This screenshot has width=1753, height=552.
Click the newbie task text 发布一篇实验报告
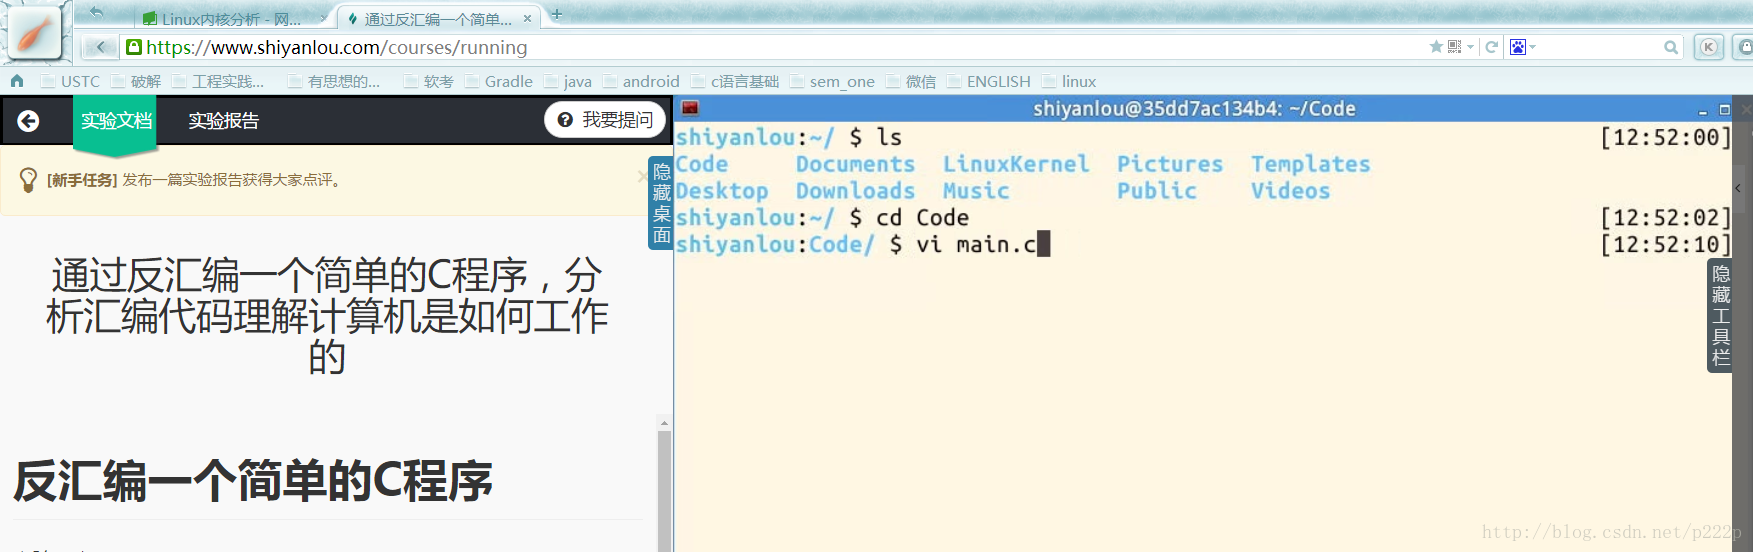pos(232,180)
